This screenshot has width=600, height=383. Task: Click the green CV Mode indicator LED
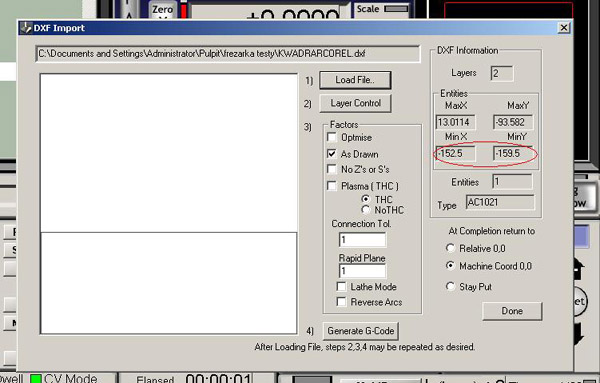point(36,379)
